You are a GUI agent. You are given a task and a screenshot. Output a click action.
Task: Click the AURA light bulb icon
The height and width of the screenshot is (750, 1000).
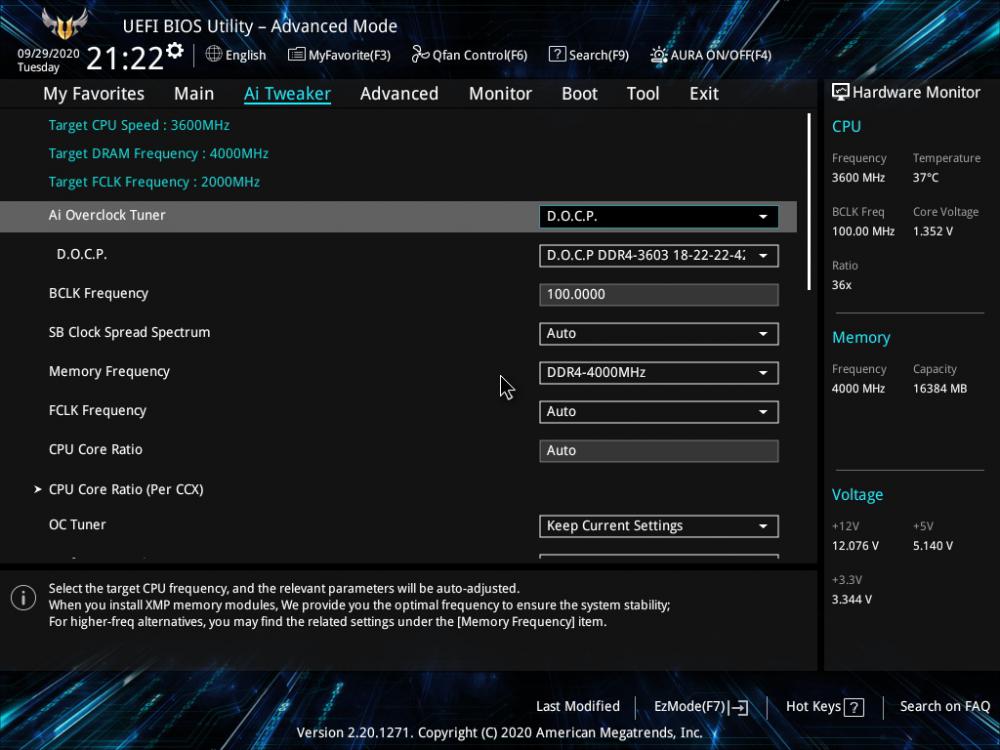point(659,55)
